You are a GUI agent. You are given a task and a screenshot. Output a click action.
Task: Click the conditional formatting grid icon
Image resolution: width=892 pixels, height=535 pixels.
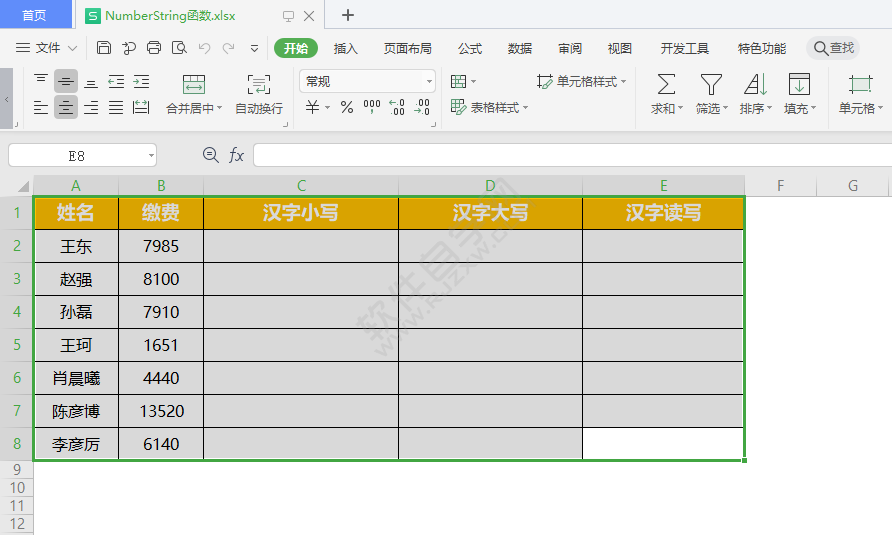(459, 81)
